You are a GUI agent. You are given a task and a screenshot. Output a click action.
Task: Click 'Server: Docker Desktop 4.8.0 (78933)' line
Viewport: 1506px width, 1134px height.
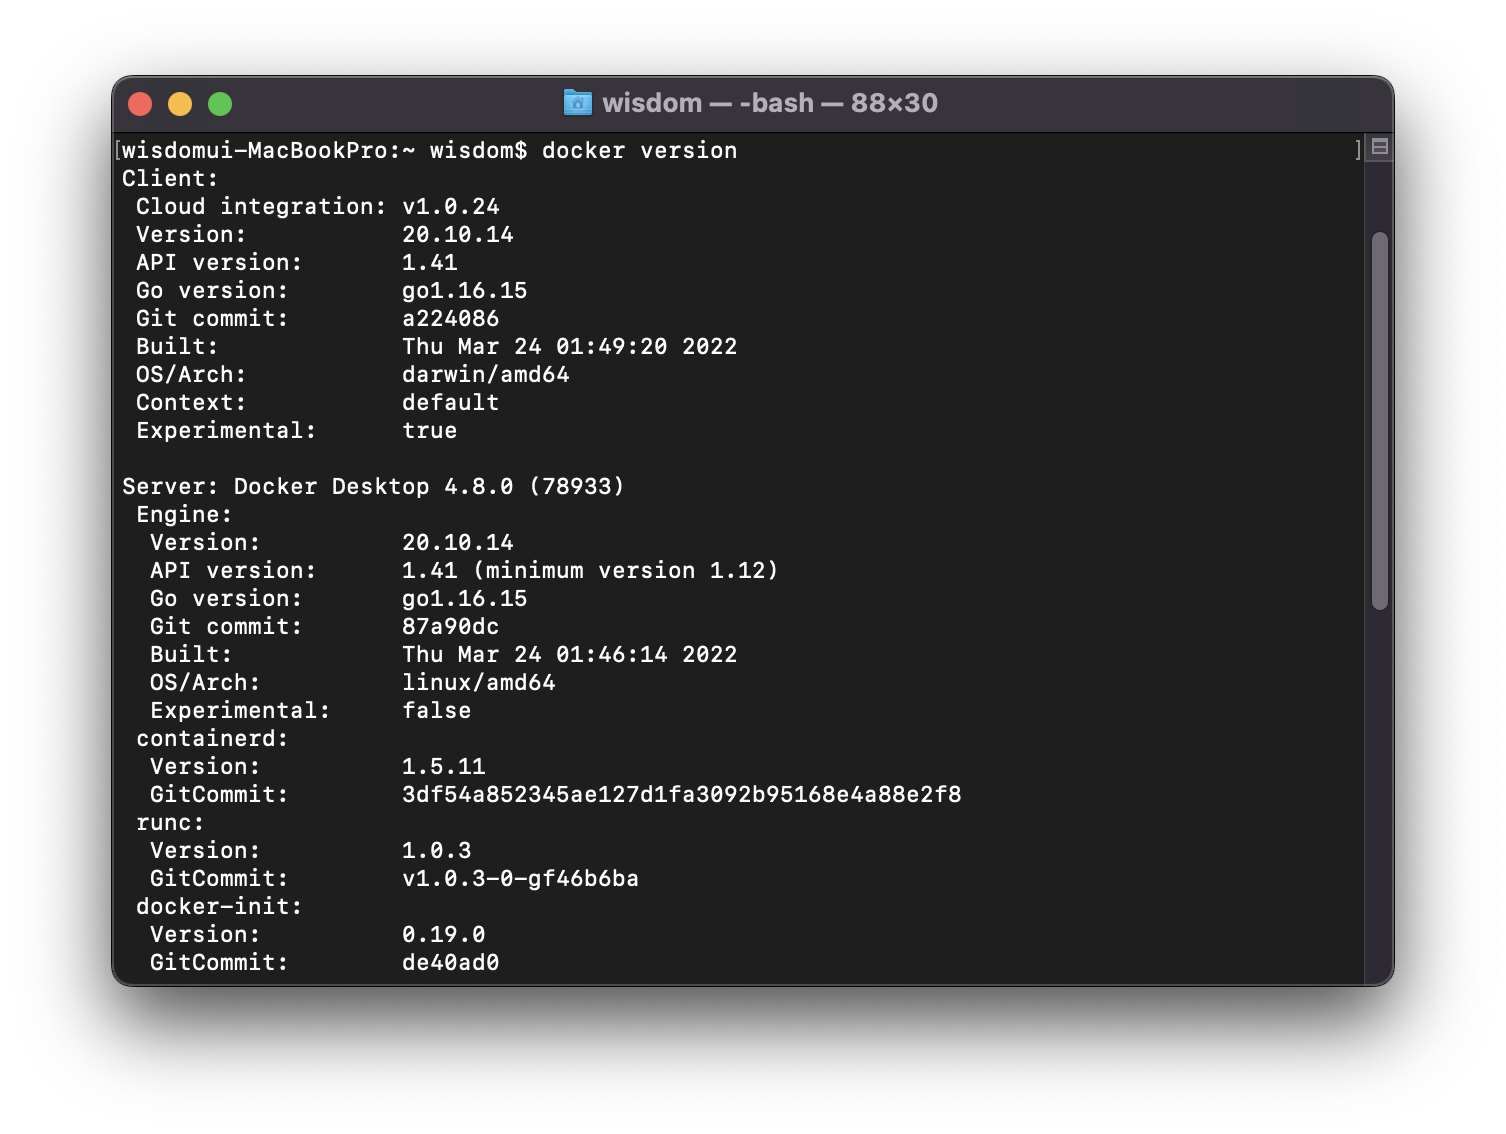[373, 487]
